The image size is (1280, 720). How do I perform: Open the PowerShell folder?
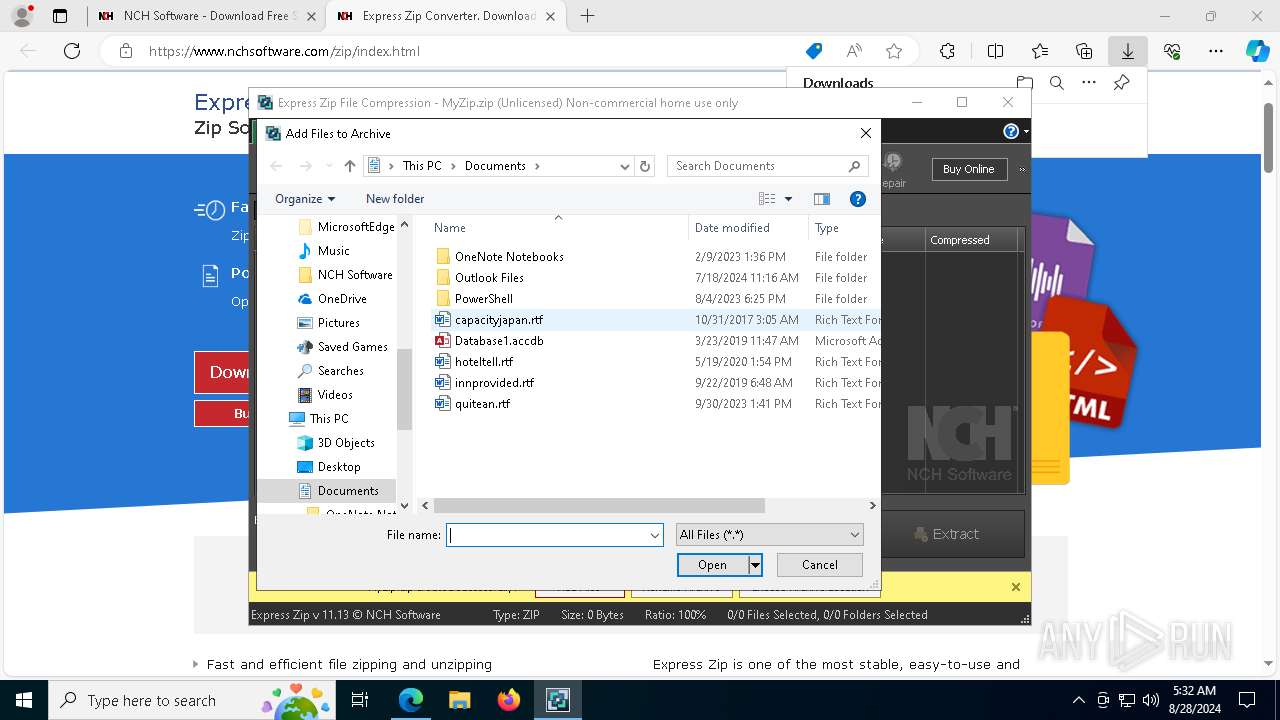coord(483,299)
